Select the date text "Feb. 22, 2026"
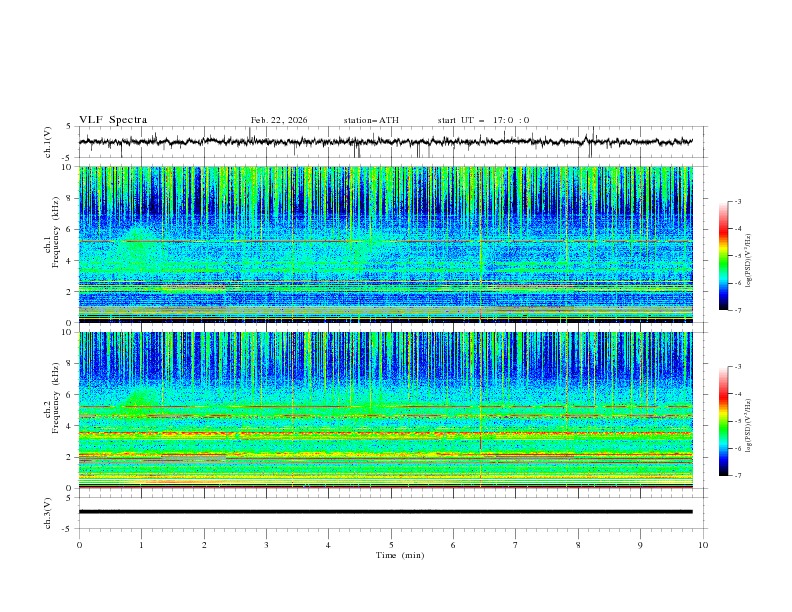 click(279, 120)
